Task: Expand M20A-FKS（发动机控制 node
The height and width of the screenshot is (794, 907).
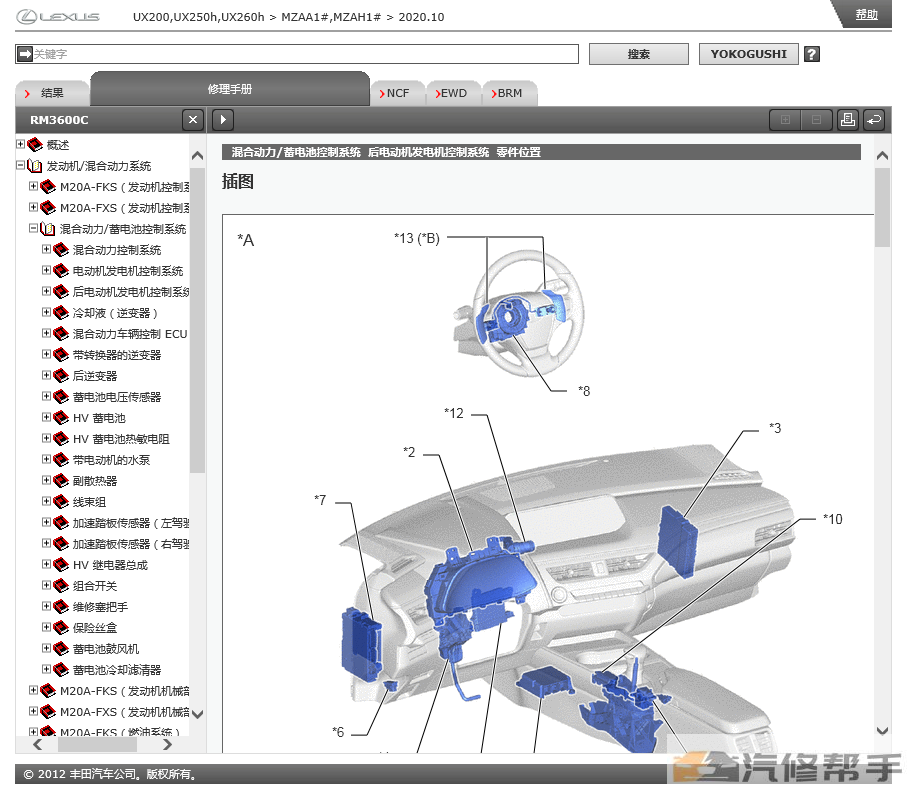Action: pyautogui.click(x=34, y=186)
